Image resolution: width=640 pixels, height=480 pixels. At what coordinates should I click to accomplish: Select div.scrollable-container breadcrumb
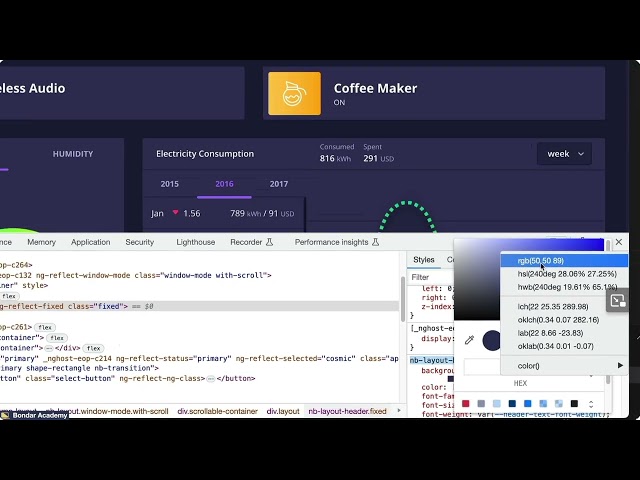coord(218,411)
